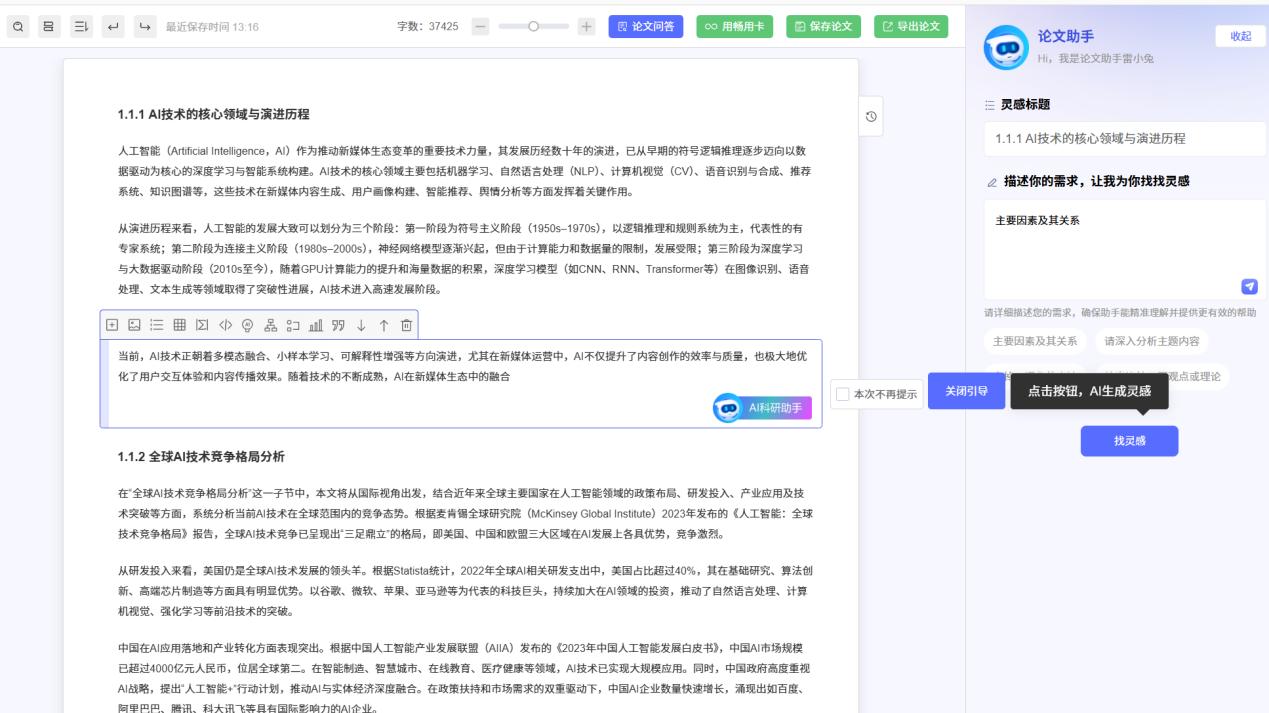The image size is (1269, 713).
Task: Open 论文问答 from the top bar
Action: 649,27
